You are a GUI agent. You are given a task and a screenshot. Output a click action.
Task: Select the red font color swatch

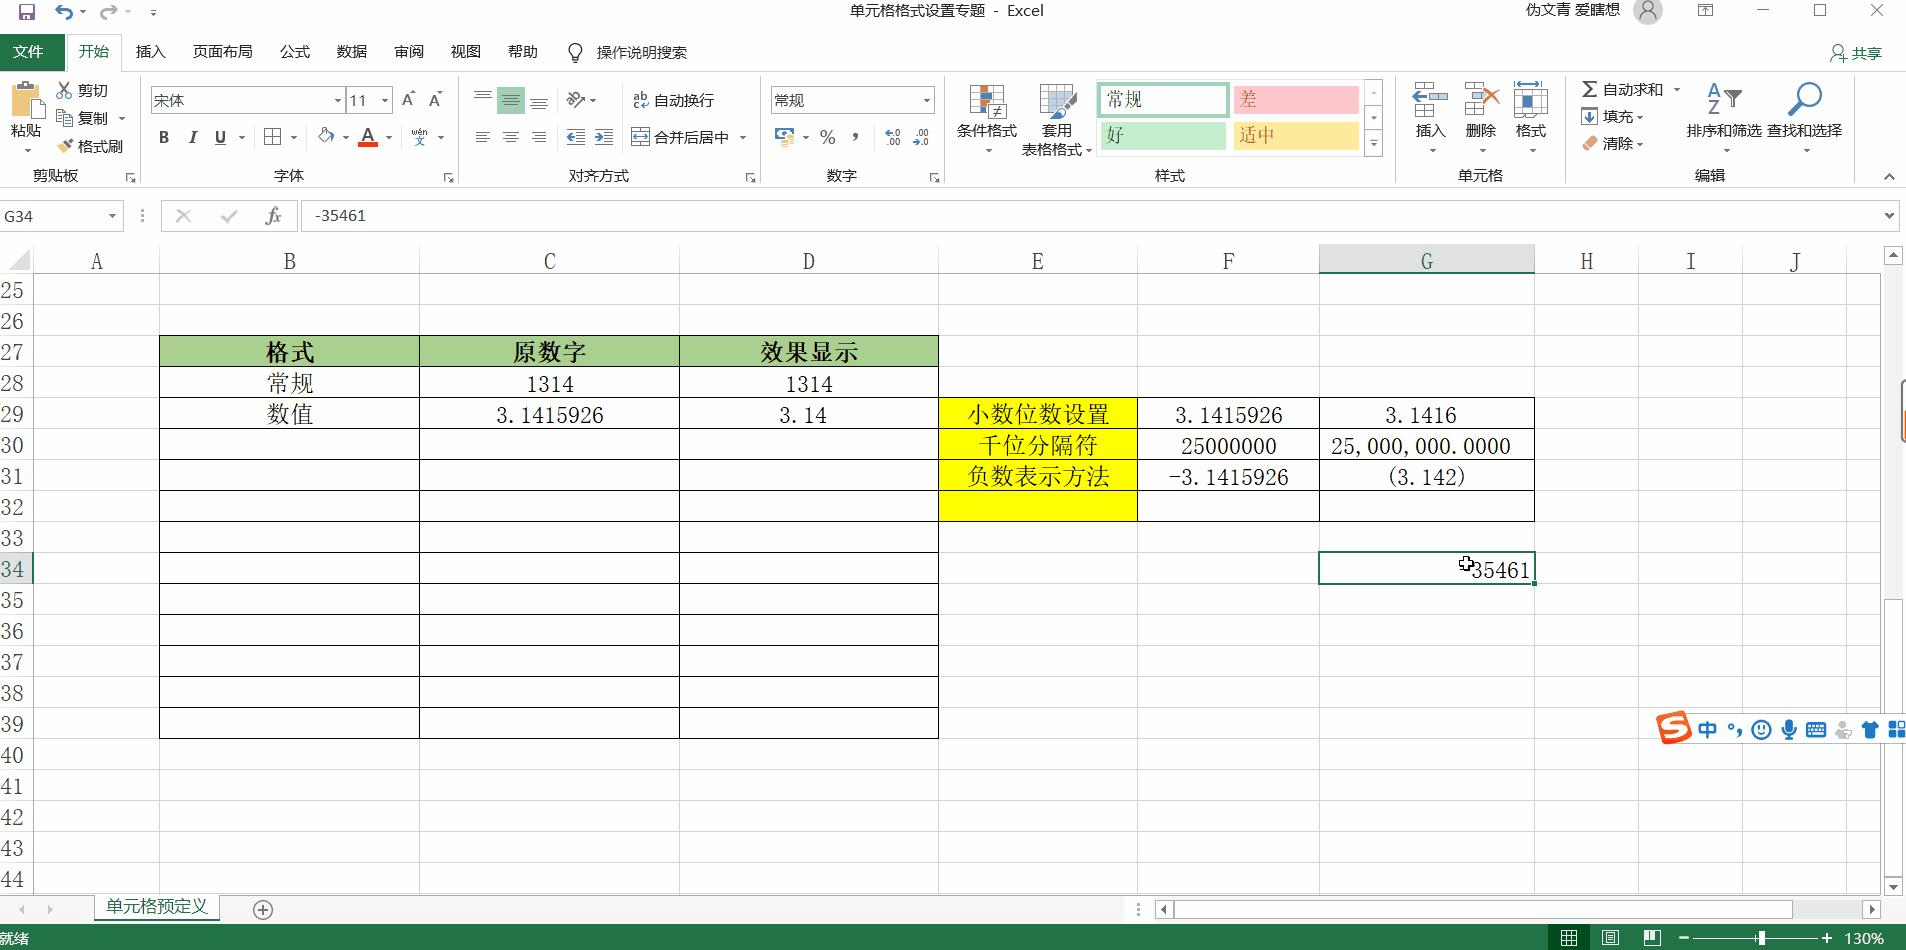click(x=369, y=145)
